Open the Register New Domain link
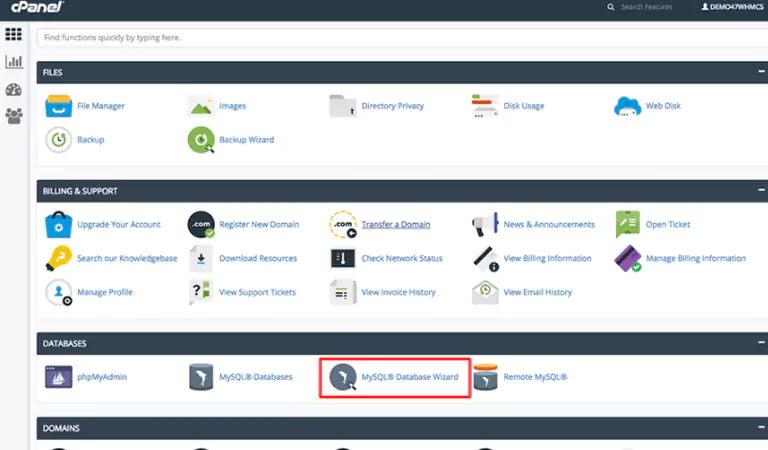The width and height of the screenshot is (768, 450). pos(259,224)
